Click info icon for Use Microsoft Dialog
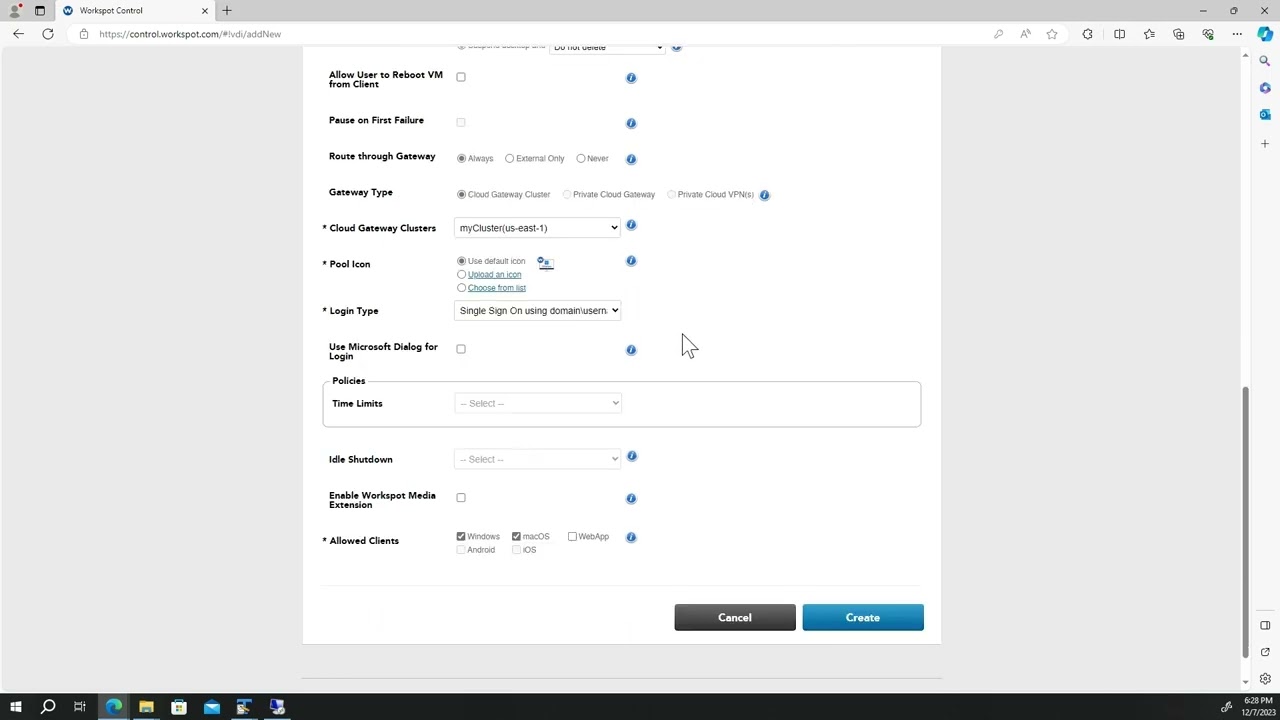The width and height of the screenshot is (1280, 720). (631, 350)
